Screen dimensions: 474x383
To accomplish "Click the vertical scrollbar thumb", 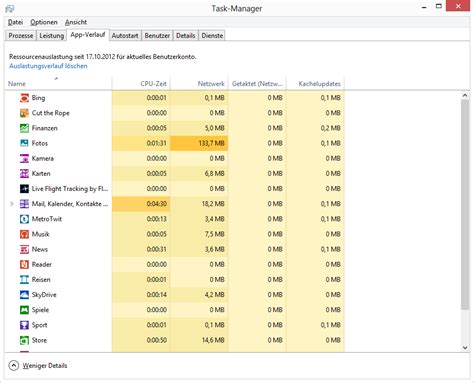I will (465, 204).
